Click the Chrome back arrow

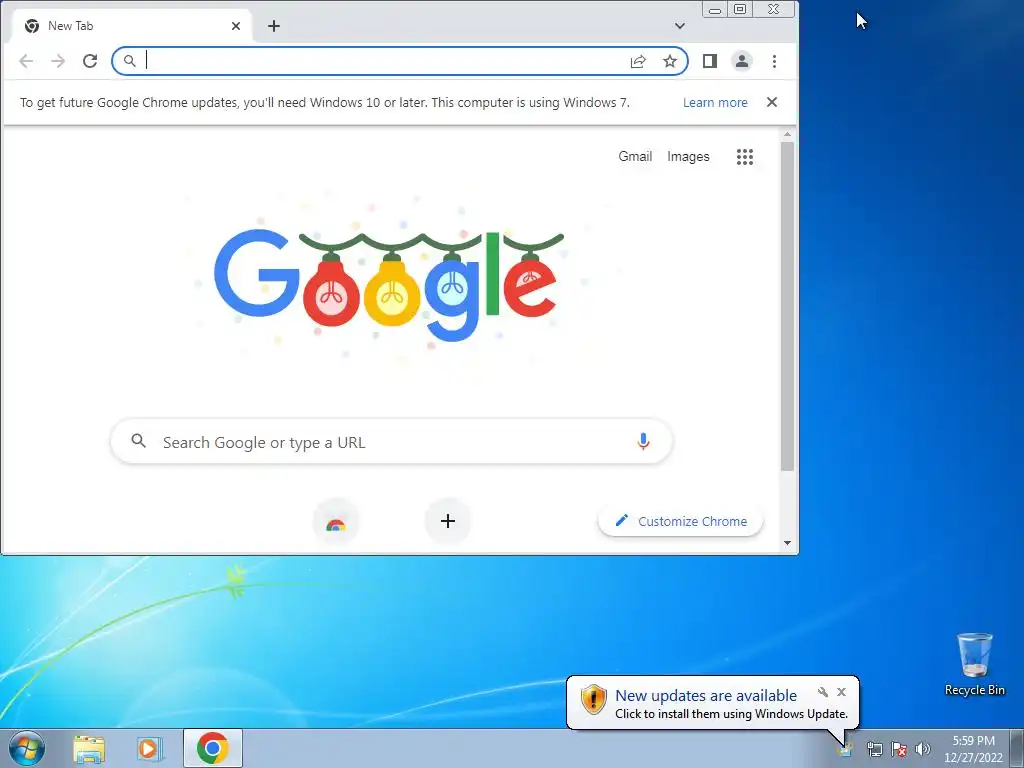tap(26, 61)
